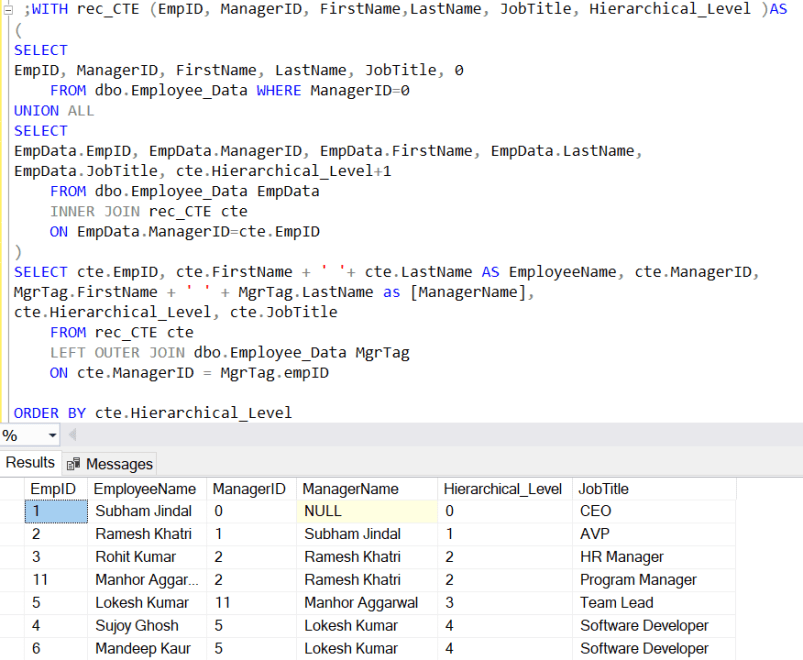Click the truncated Manhor Aggar... cell
Viewport: 803px width, 660px height.
click(x=144, y=580)
